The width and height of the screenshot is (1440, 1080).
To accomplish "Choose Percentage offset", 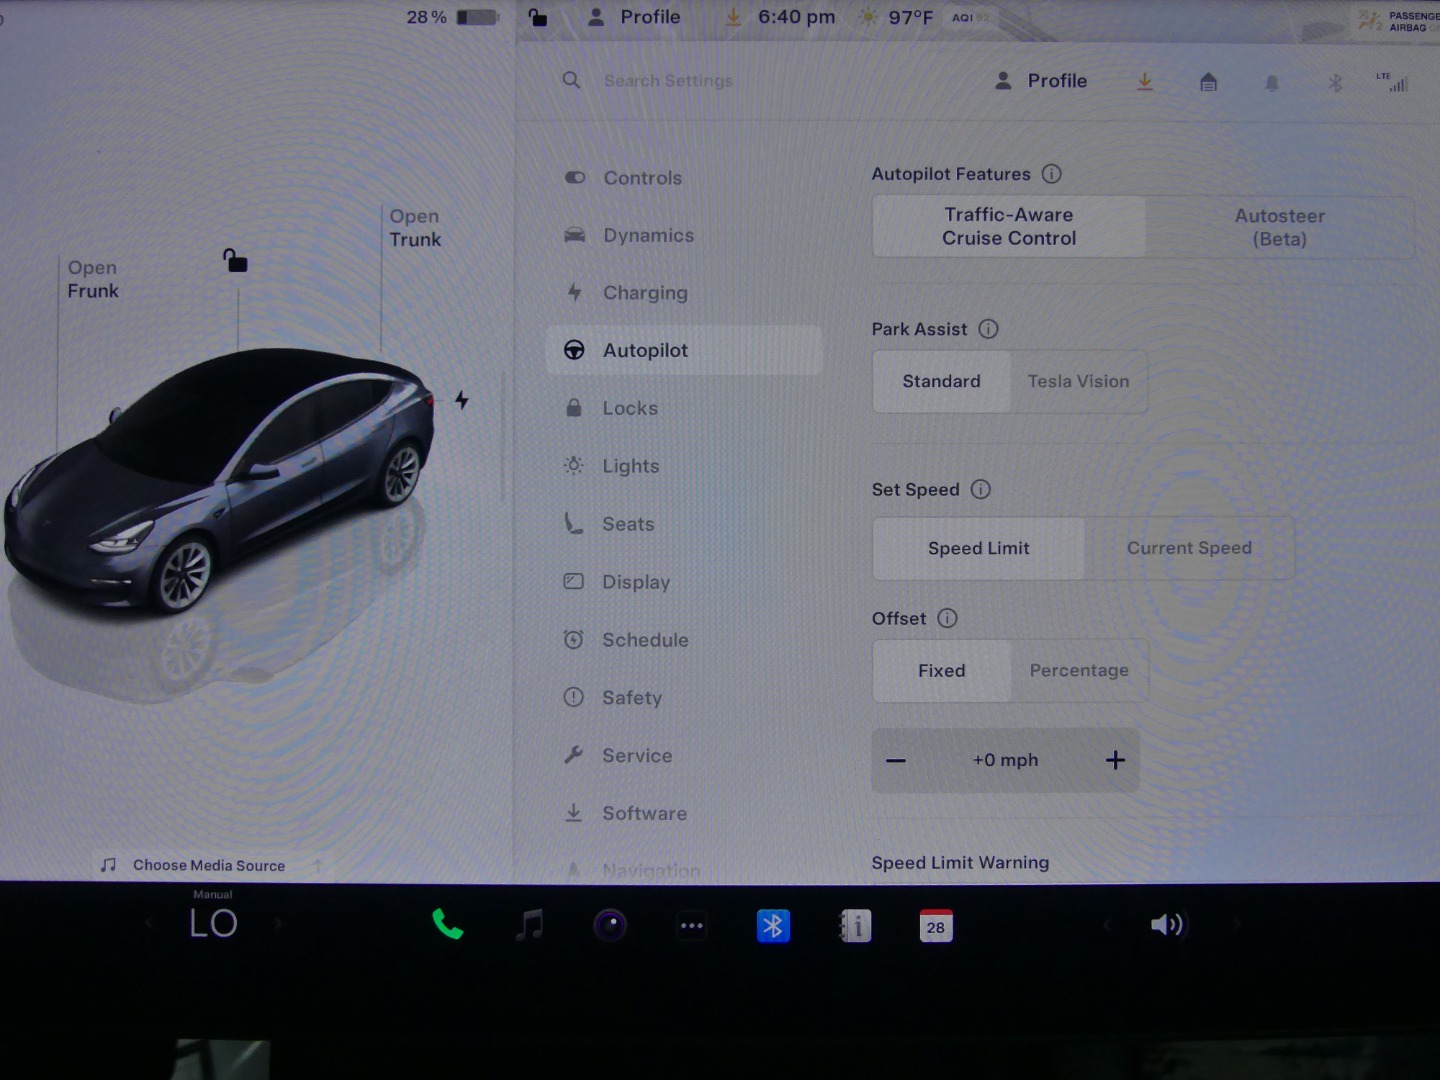I will [1079, 671].
